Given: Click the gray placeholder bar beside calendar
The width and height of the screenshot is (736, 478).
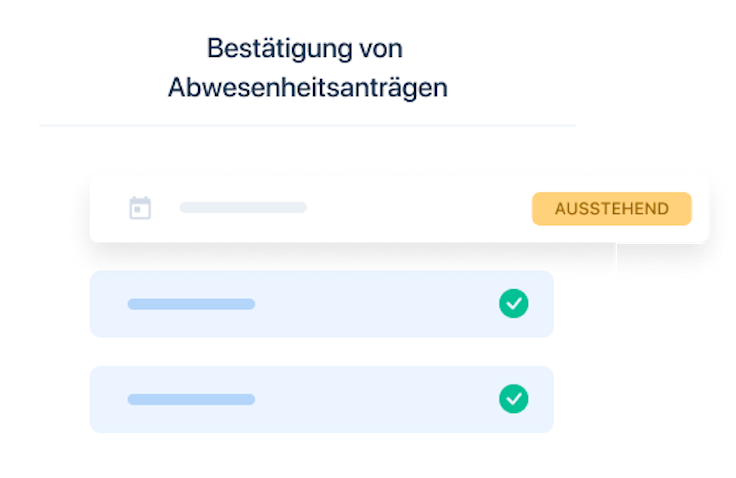Looking at the screenshot, I should (x=243, y=208).
